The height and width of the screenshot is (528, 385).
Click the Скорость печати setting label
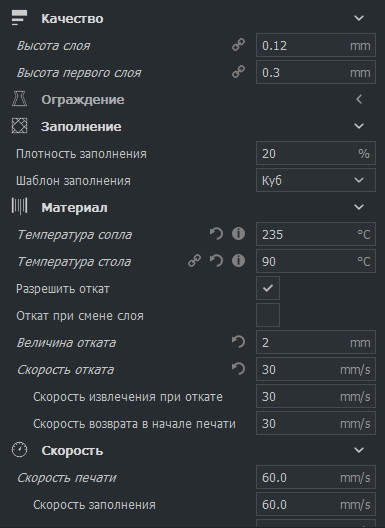tap(67, 478)
